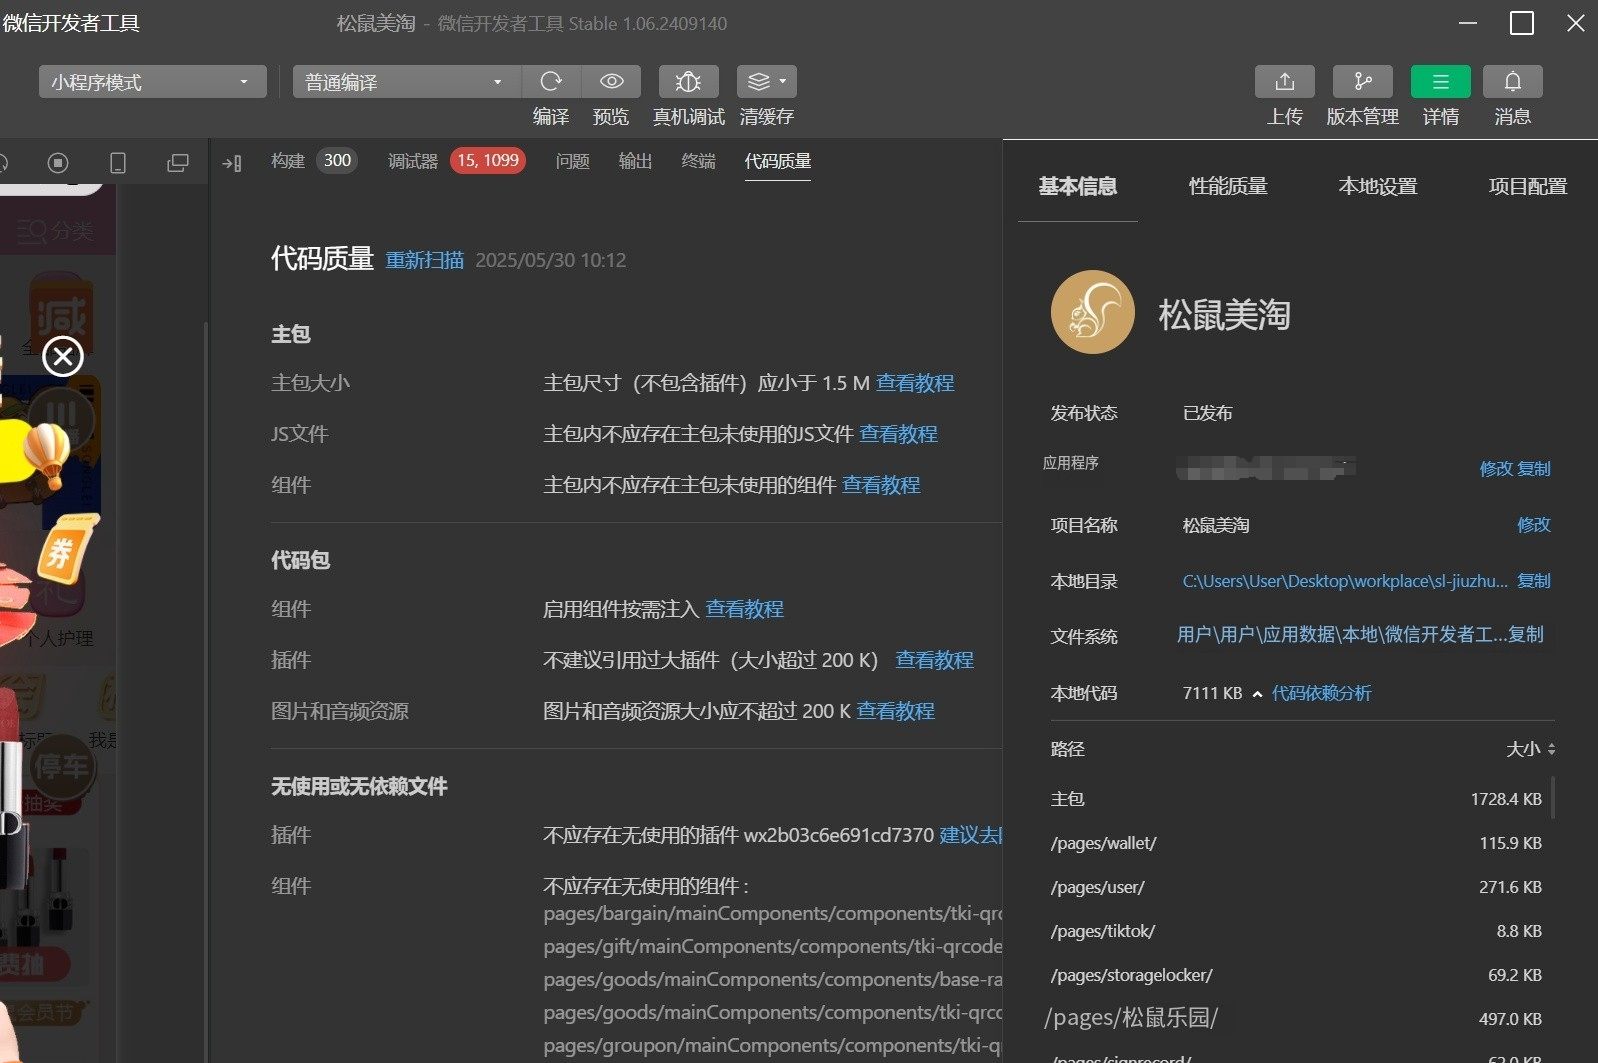Open the messages bell icon
The width and height of the screenshot is (1598, 1063).
pos(1513,81)
